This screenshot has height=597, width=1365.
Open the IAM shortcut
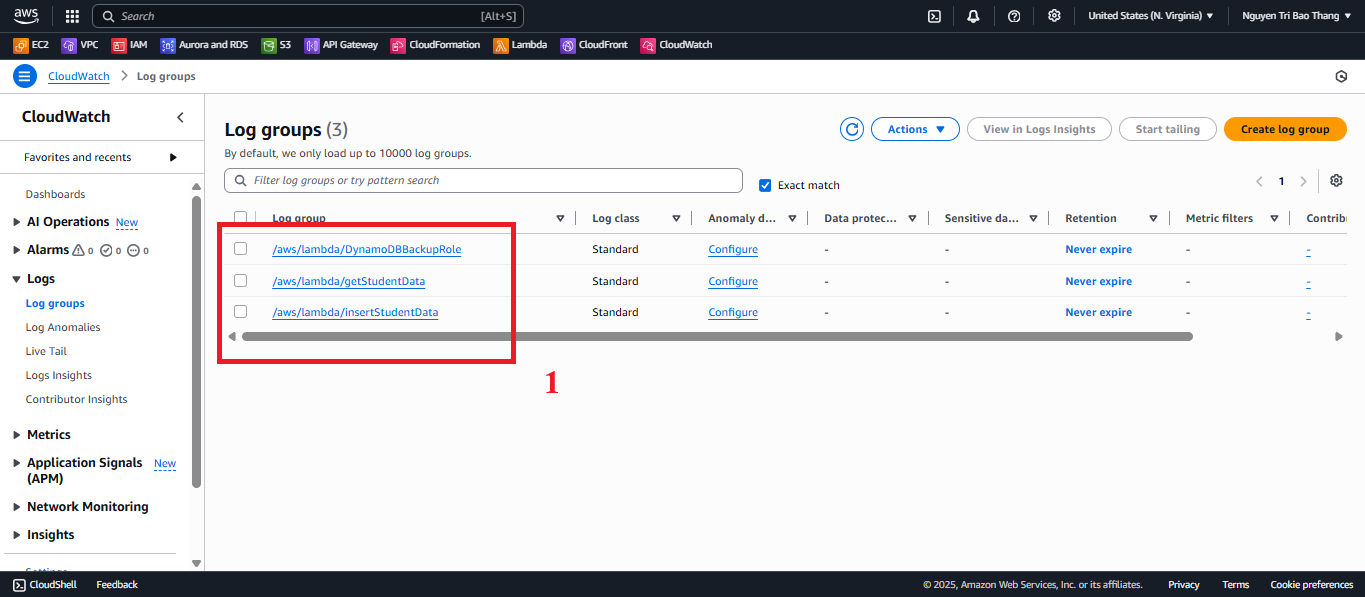point(130,45)
